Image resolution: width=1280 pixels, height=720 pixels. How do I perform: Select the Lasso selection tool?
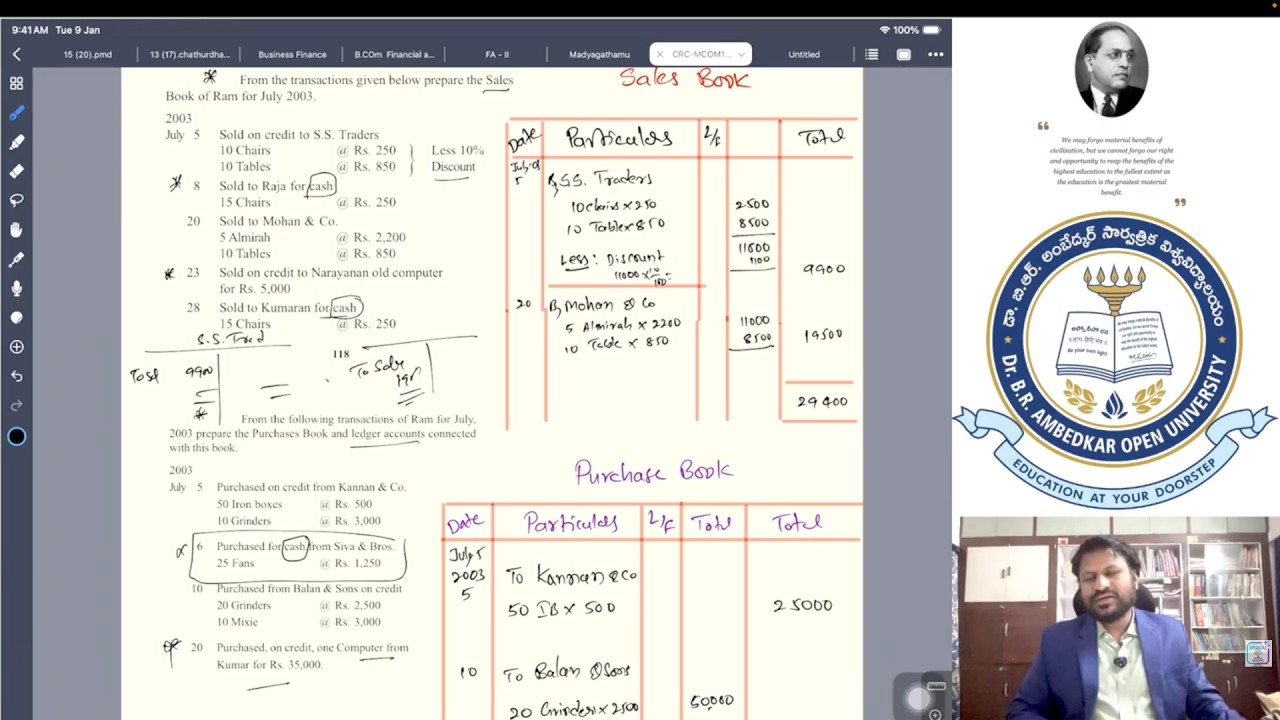16,201
